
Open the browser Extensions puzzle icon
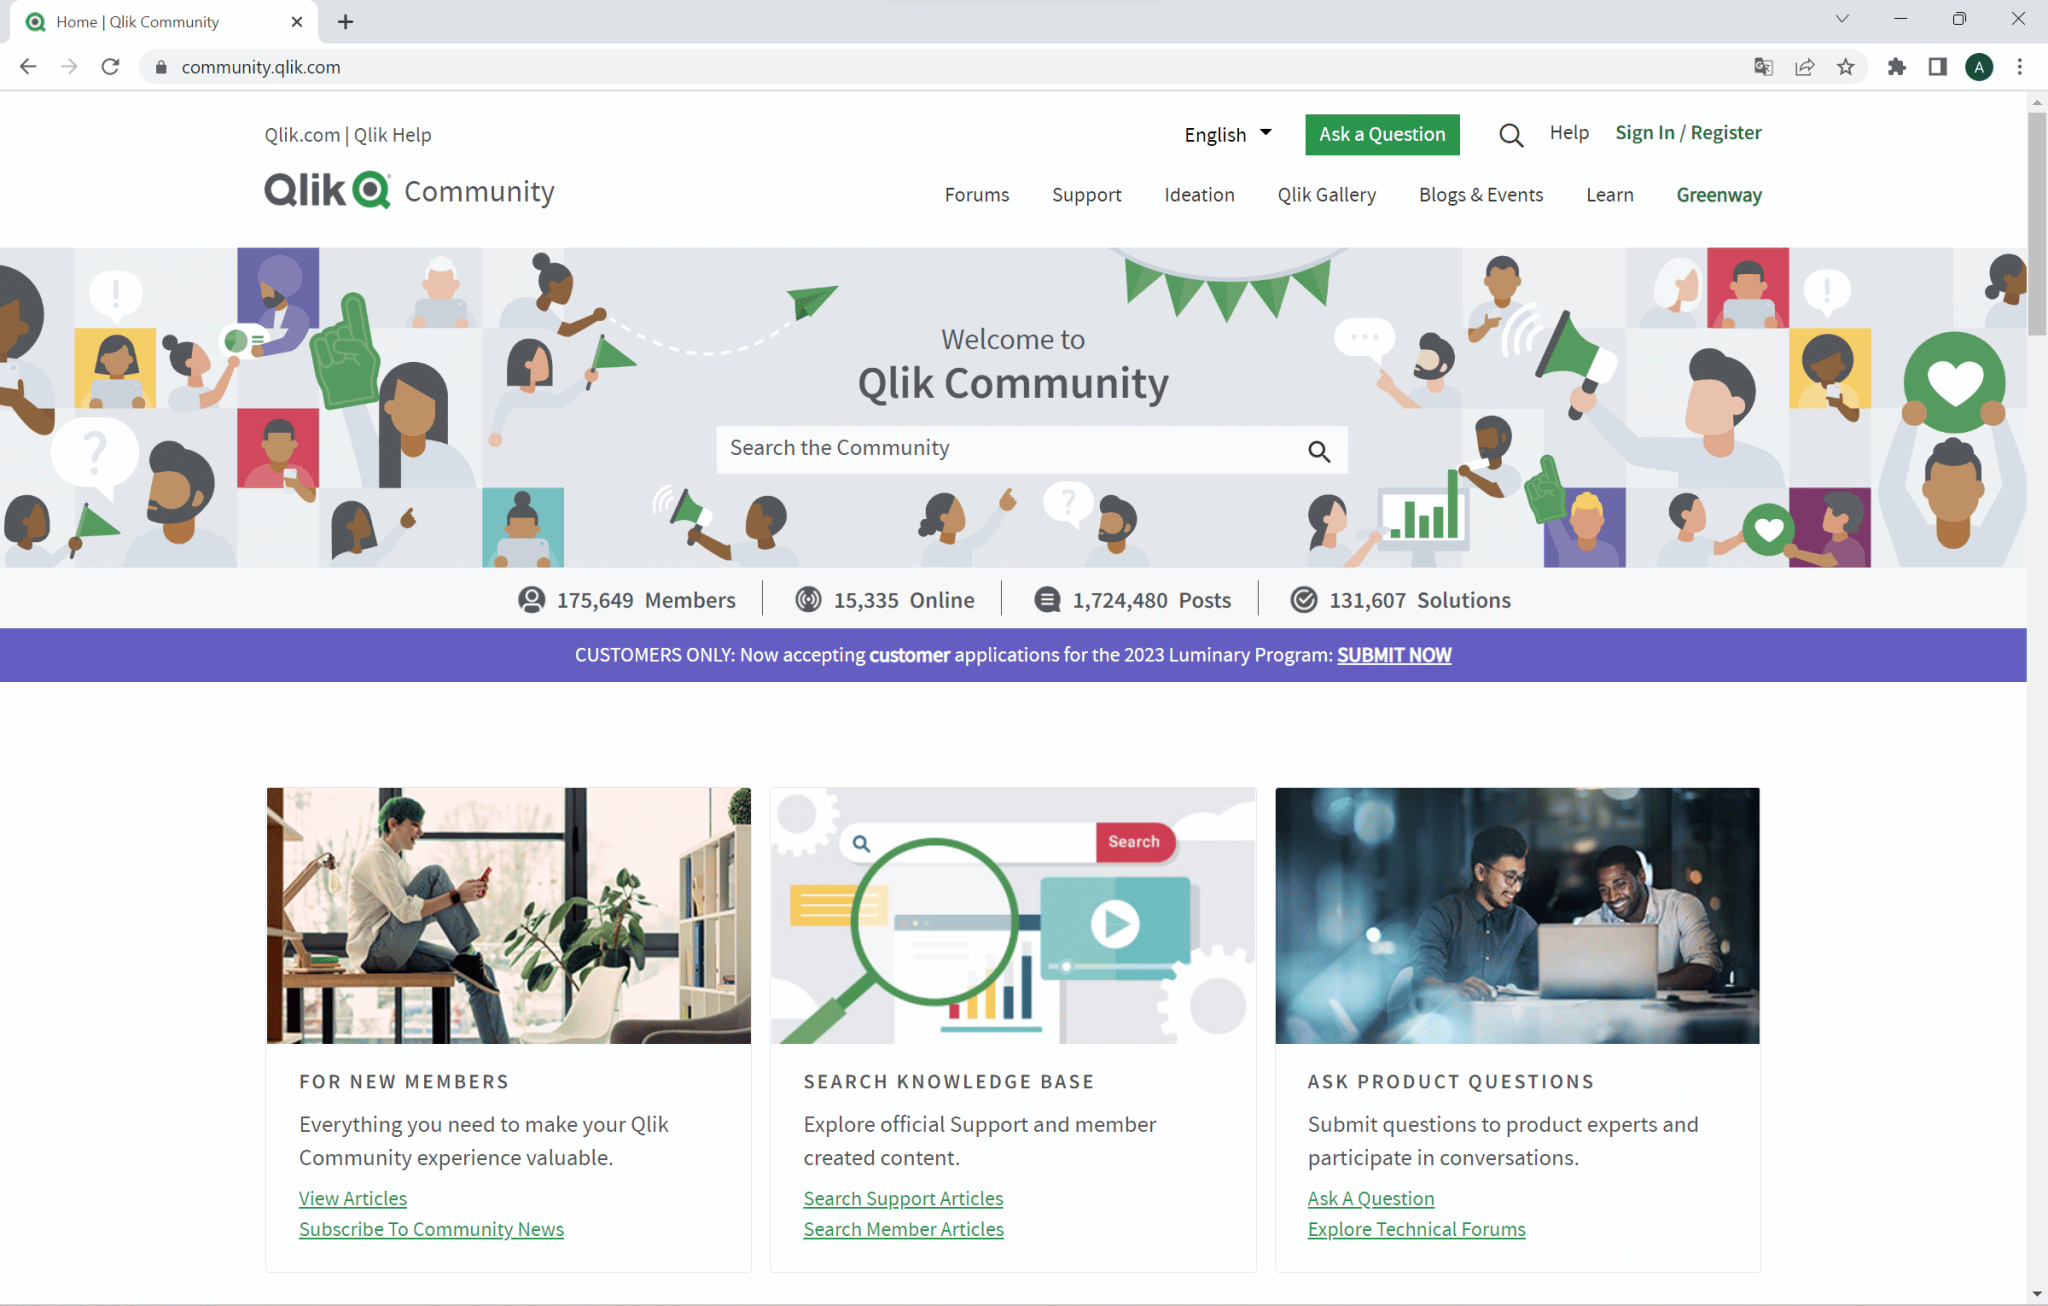pos(1896,67)
